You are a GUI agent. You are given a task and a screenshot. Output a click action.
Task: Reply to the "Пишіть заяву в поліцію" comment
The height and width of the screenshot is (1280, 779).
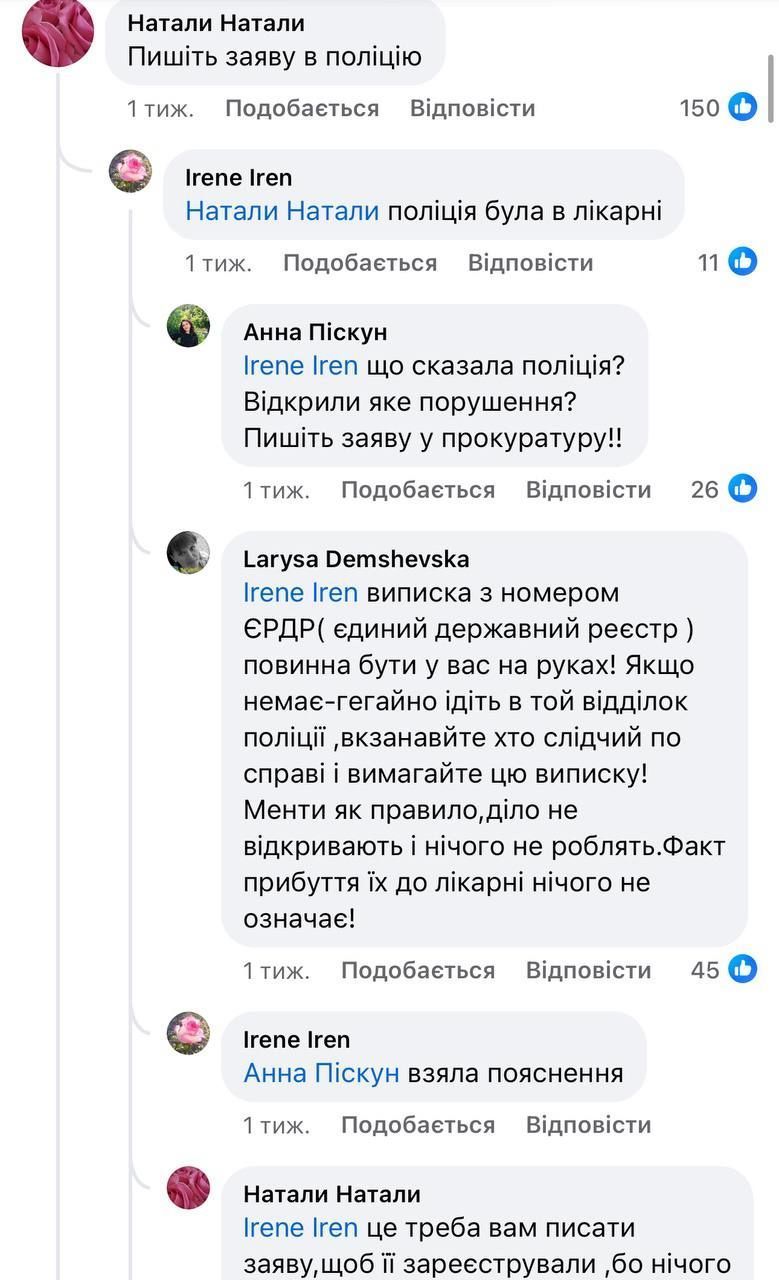(472, 108)
